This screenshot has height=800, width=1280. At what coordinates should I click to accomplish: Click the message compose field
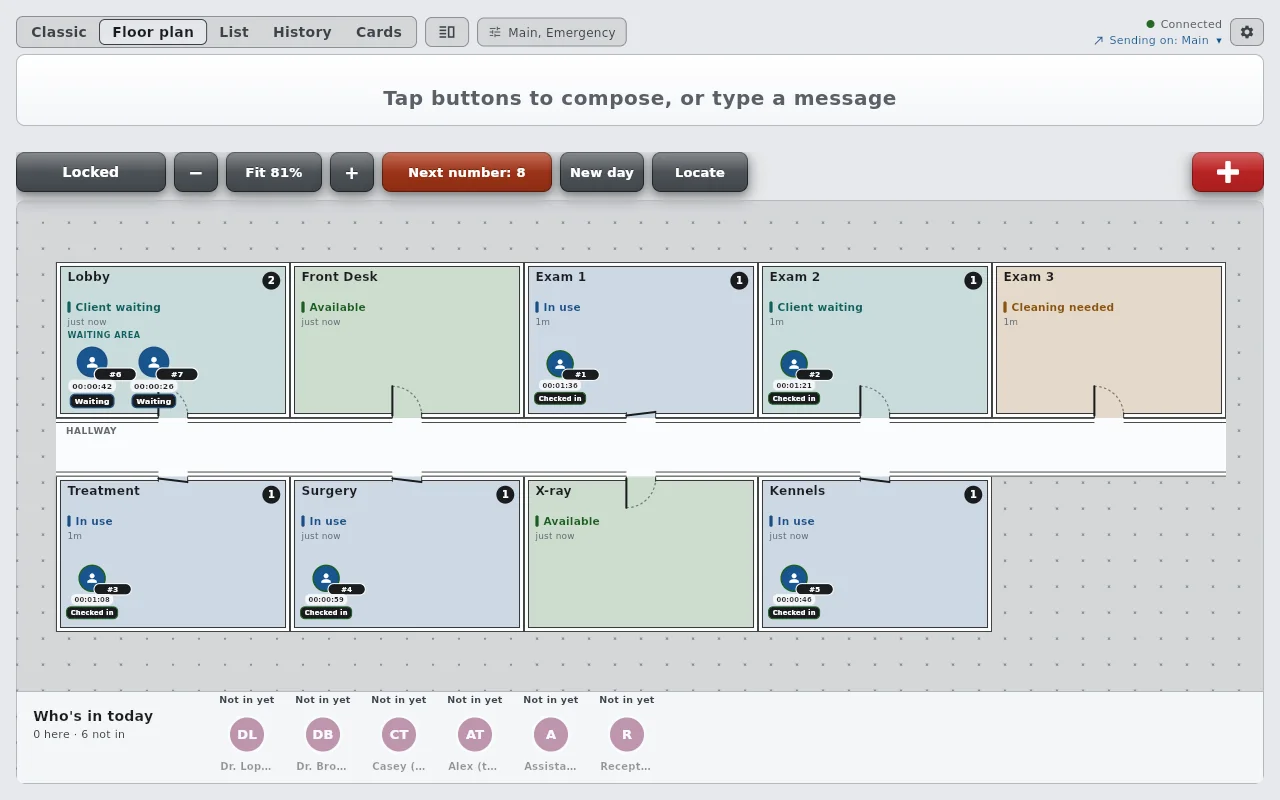pyautogui.click(x=640, y=90)
